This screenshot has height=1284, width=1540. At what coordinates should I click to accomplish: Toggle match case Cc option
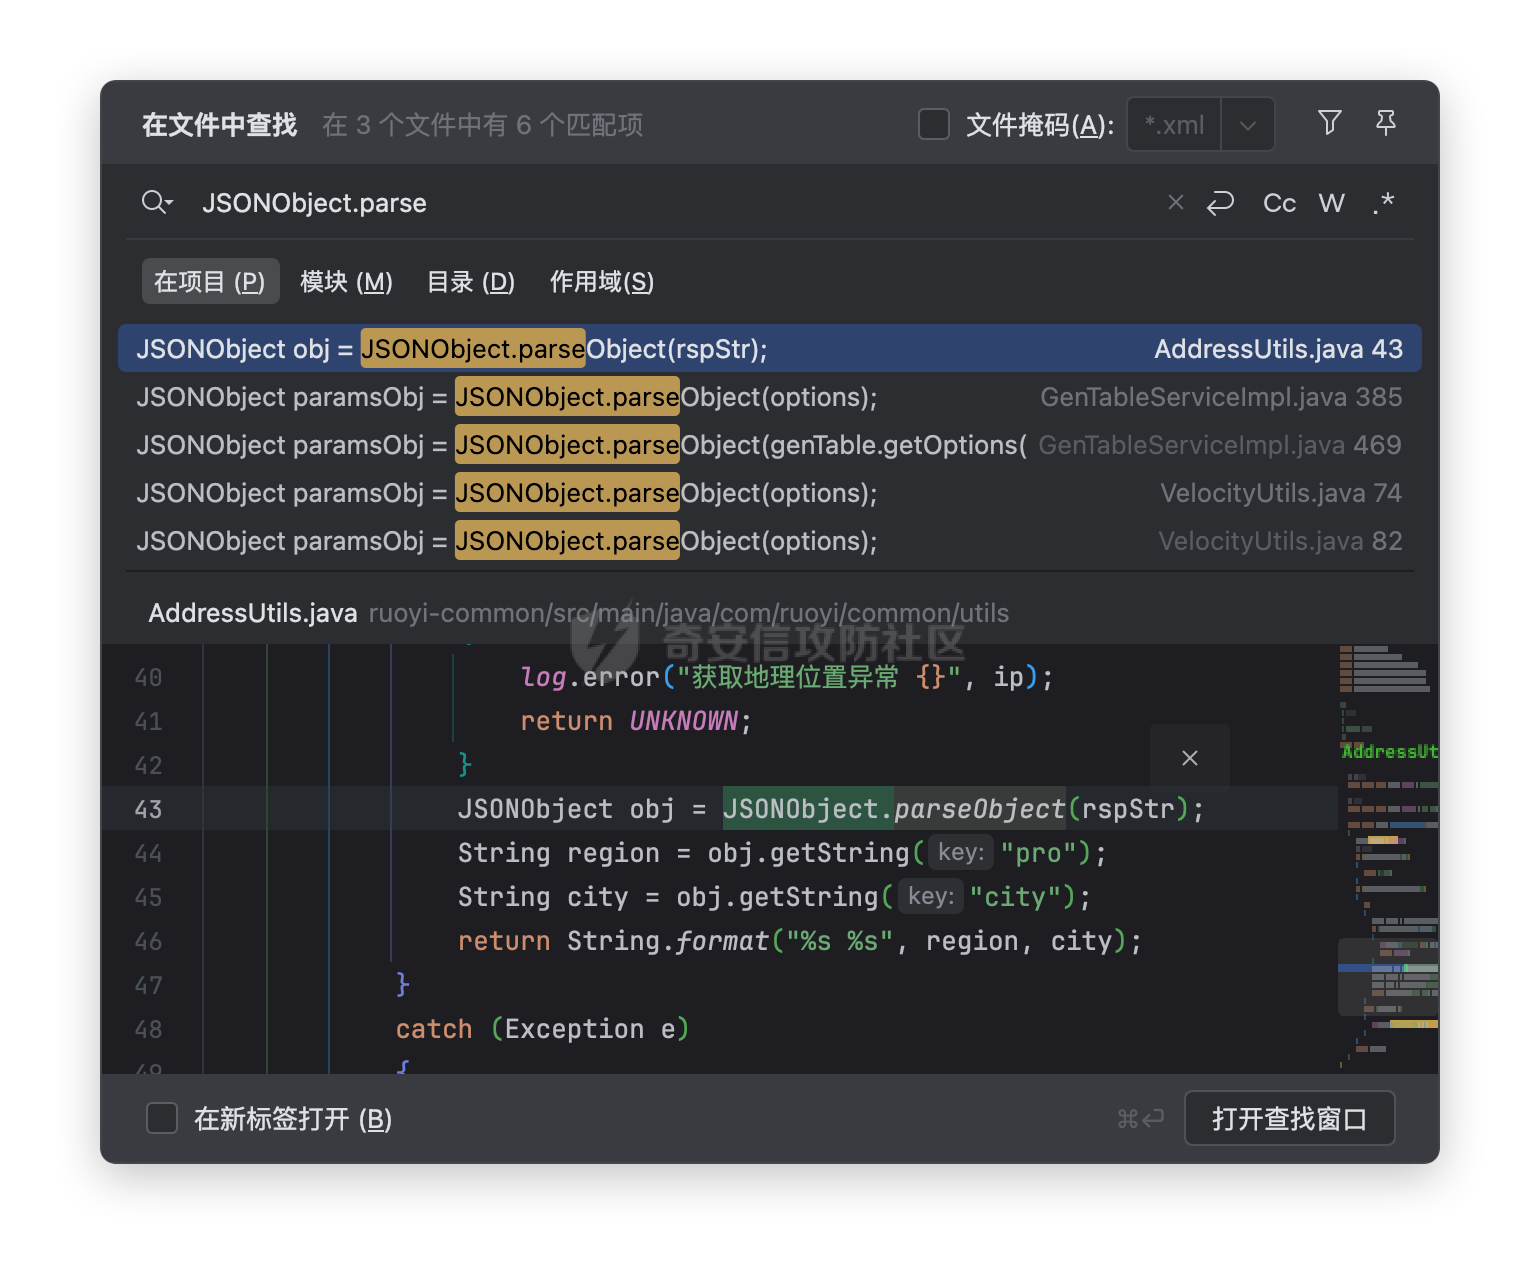pos(1279,203)
